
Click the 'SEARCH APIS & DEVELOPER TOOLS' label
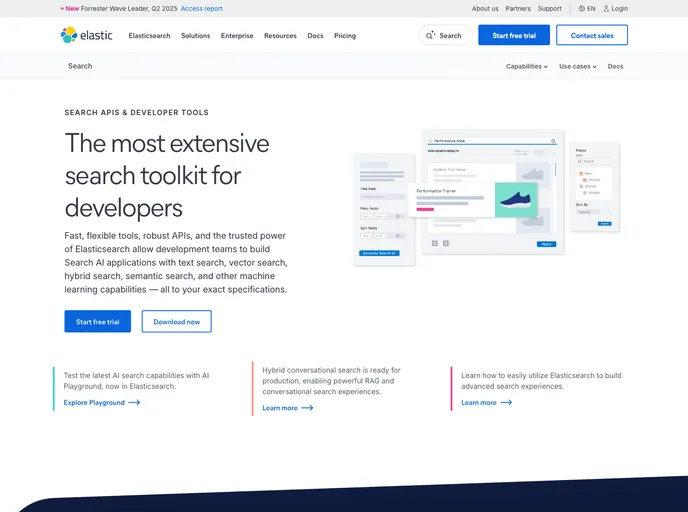pyautogui.click(x=136, y=112)
